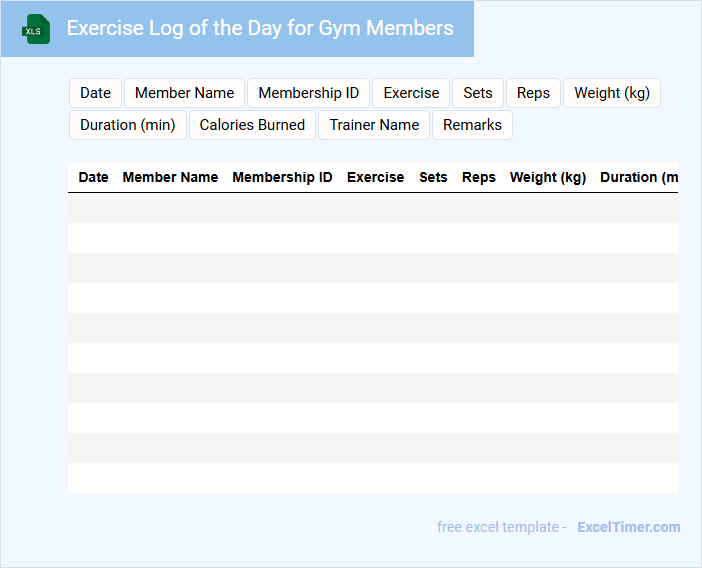Click the first empty table row
Screen dimensions: 702x568
[372, 208]
